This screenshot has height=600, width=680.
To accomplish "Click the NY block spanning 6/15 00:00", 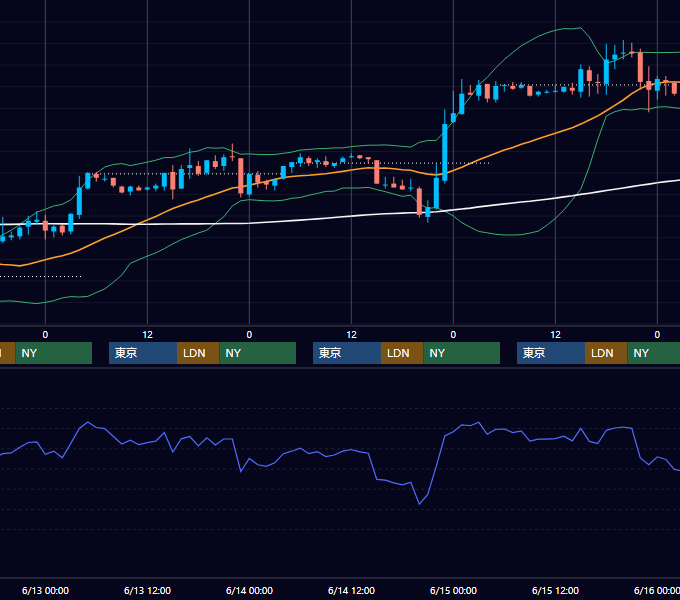I will [x=461, y=353].
